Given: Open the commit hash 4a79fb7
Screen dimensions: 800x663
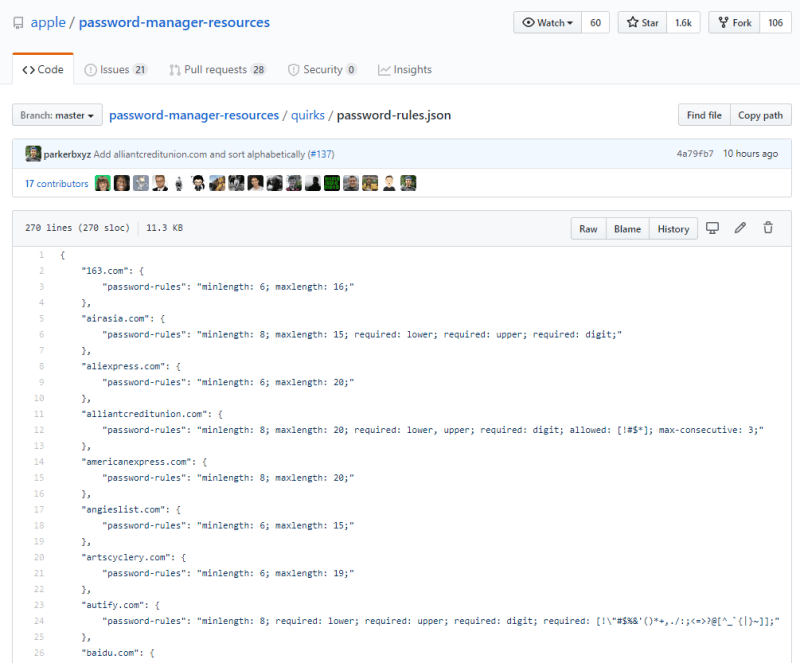Looking at the screenshot, I should point(695,154).
